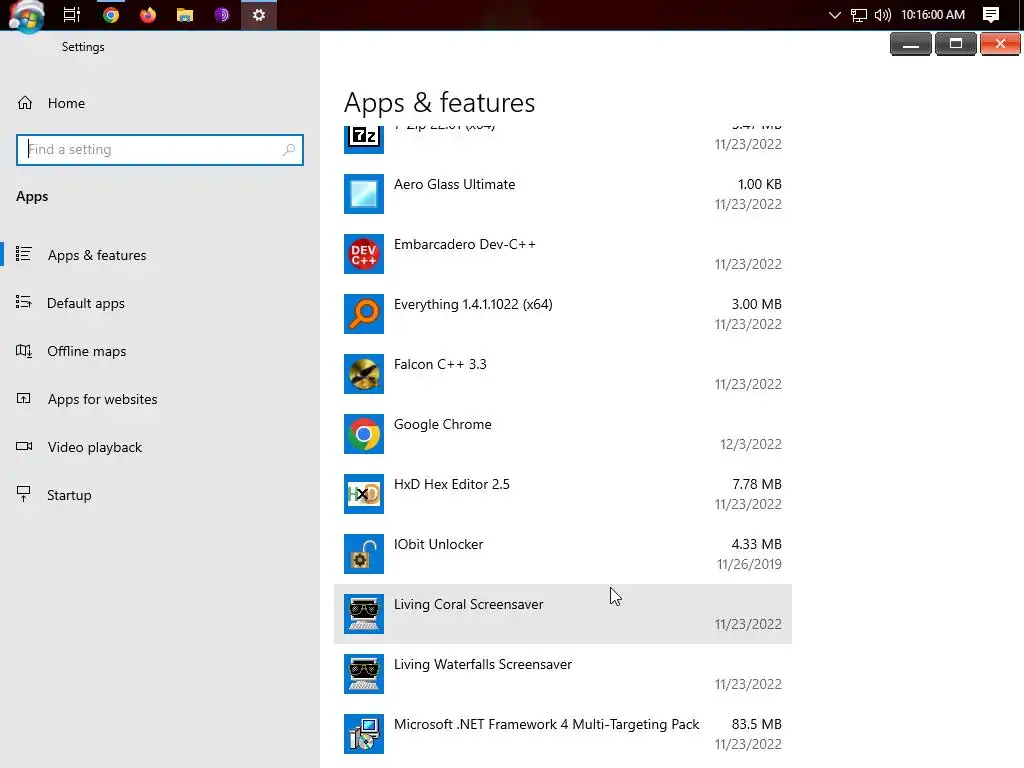
Task: Click the Falcon C++ icon
Action: [x=364, y=374]
